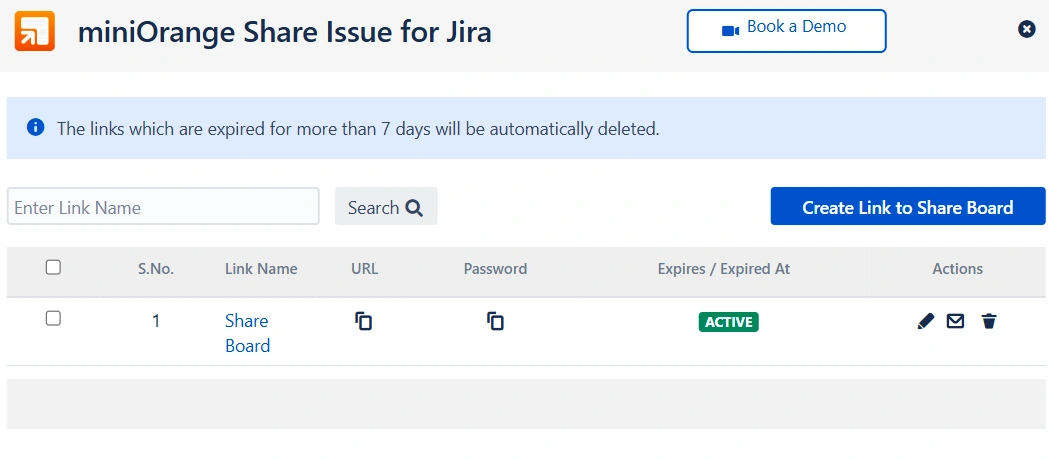Email the Share Board link via envelope icon
Image resolution: width=1049 pixels, height=459 pixels.
click(955, 321)
